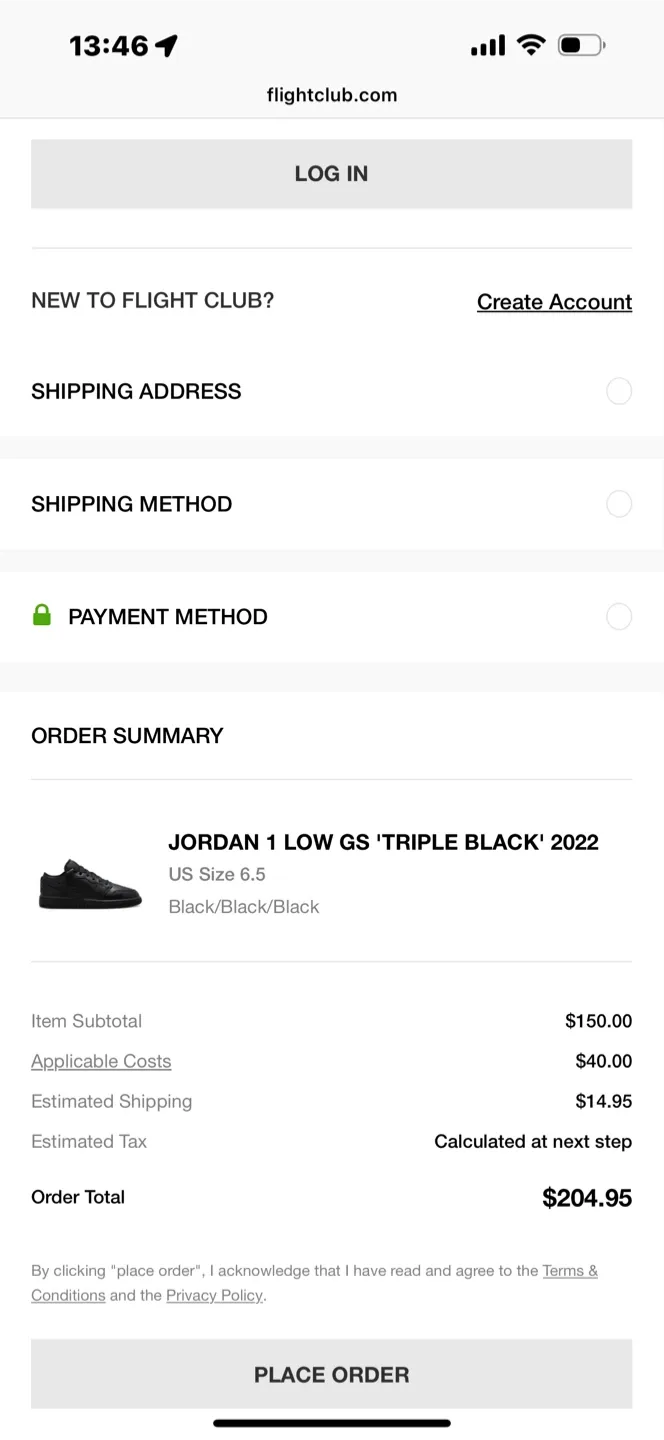664x1440 pixels.
Task: Expand the Shipping Method section
Action: 131,504
